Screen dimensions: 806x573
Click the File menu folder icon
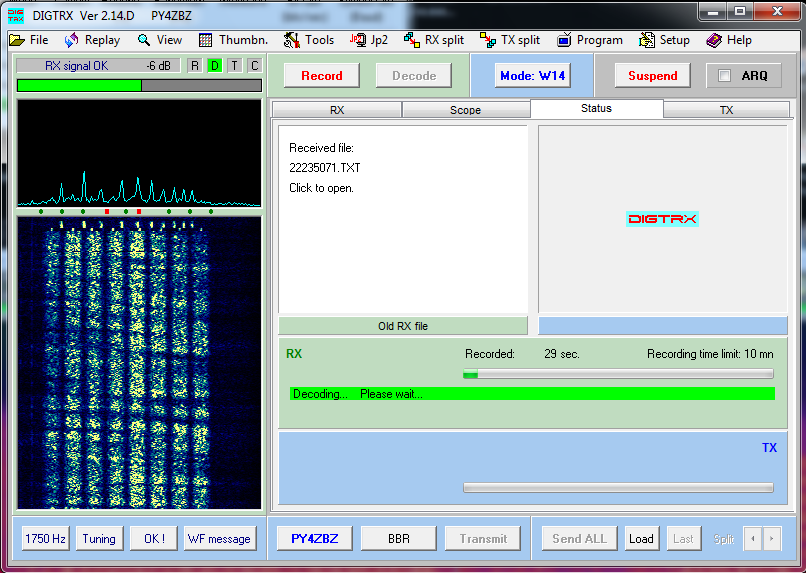[18, 40]
